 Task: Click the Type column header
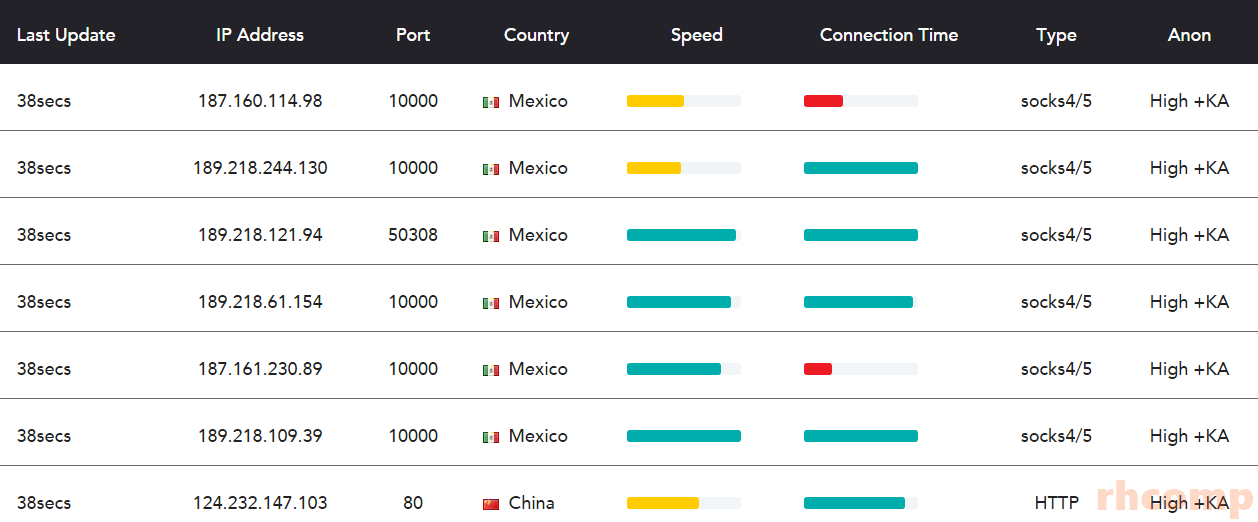coord(1056,35)
